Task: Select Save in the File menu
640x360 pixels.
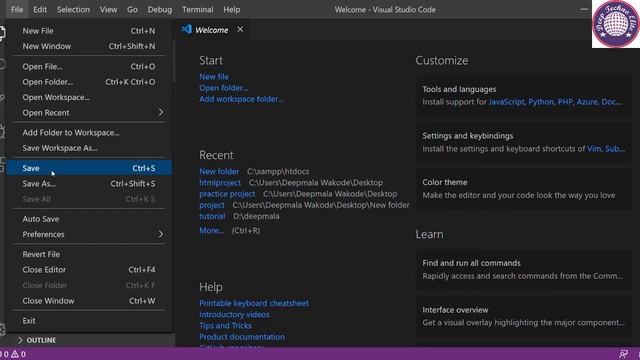Action: click(89, 168)
